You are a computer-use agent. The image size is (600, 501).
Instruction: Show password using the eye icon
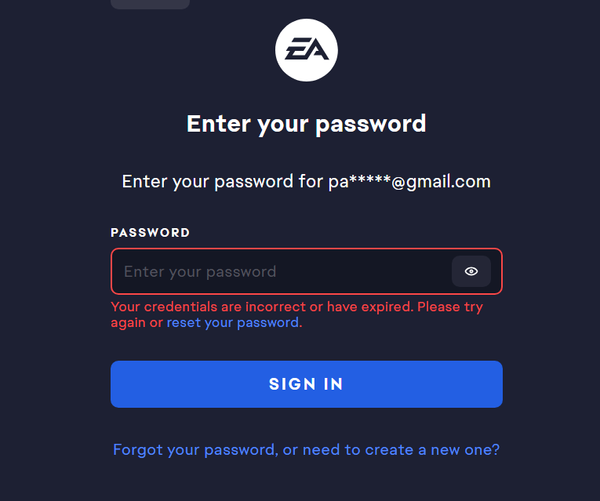471,271
